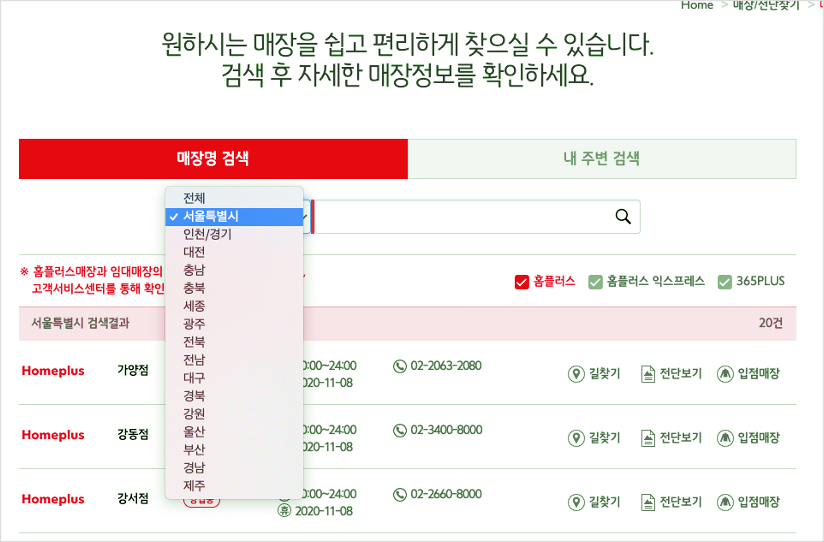
Task: Select 전체 in region dropdown
Action: tap(234, 198)
